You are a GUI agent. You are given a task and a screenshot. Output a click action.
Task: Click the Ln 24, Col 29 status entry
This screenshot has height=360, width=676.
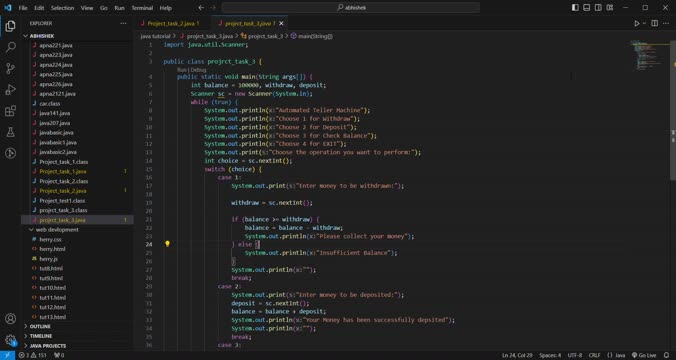coord(516,355)
